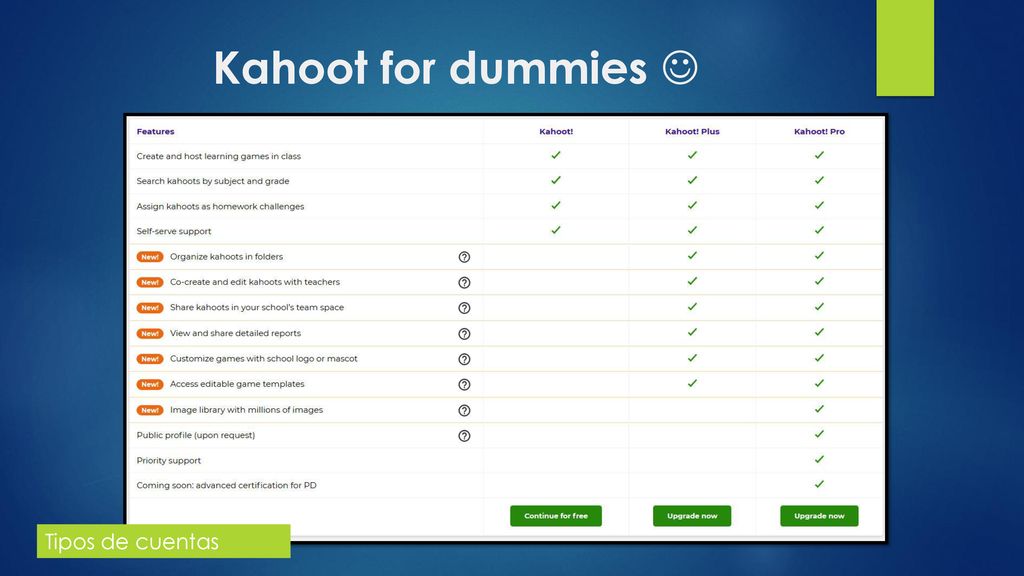1024x576 pixels.
Task: Open help icon for Access editable game templates
Action: pyautogui.click(x=464, y=385)
